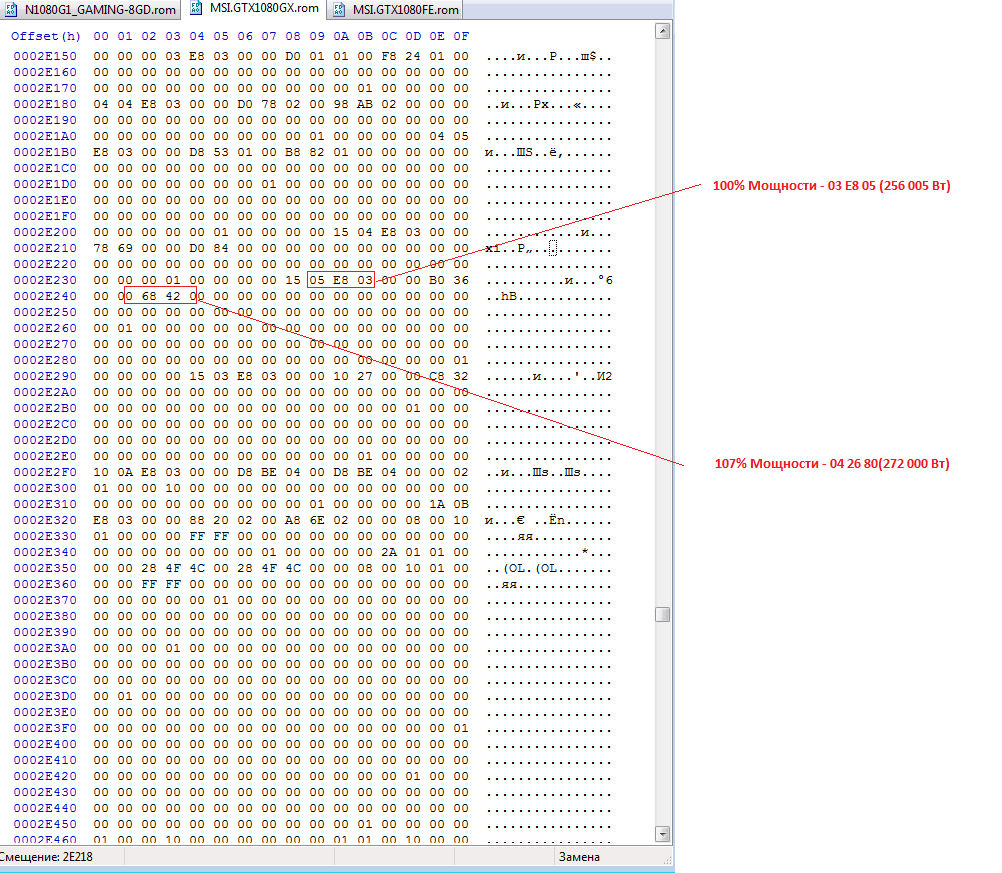The image size is (1002, 873).
Task: Click the ASCII text '..hB' in row 0002E240
Action: tap(501, 296)
